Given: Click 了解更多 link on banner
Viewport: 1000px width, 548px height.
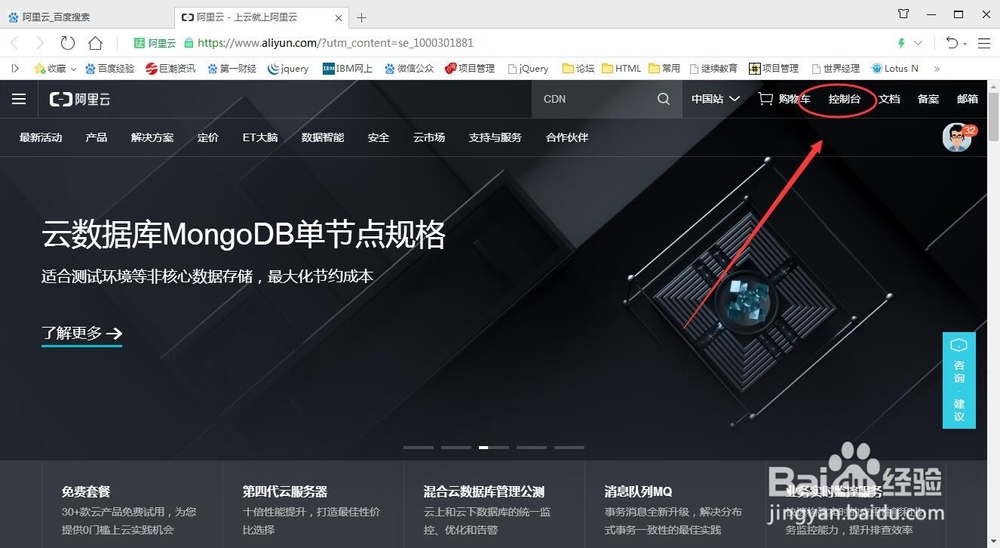Looking at the screenshot, I should coord(82,333).
